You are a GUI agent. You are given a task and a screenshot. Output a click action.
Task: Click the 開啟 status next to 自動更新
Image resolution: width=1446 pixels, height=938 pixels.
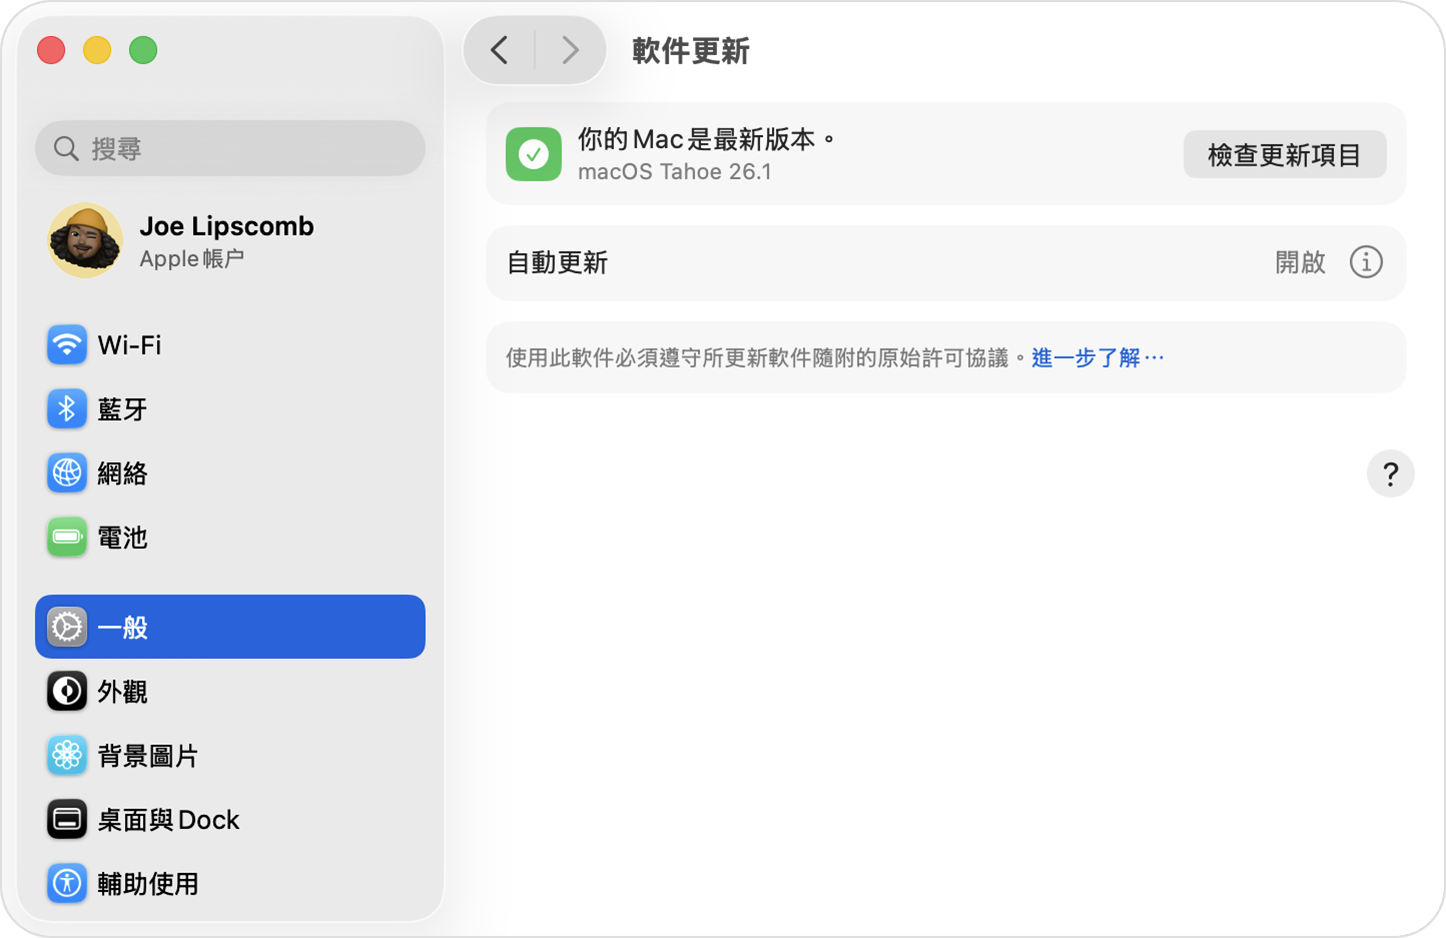[1299, 262]
